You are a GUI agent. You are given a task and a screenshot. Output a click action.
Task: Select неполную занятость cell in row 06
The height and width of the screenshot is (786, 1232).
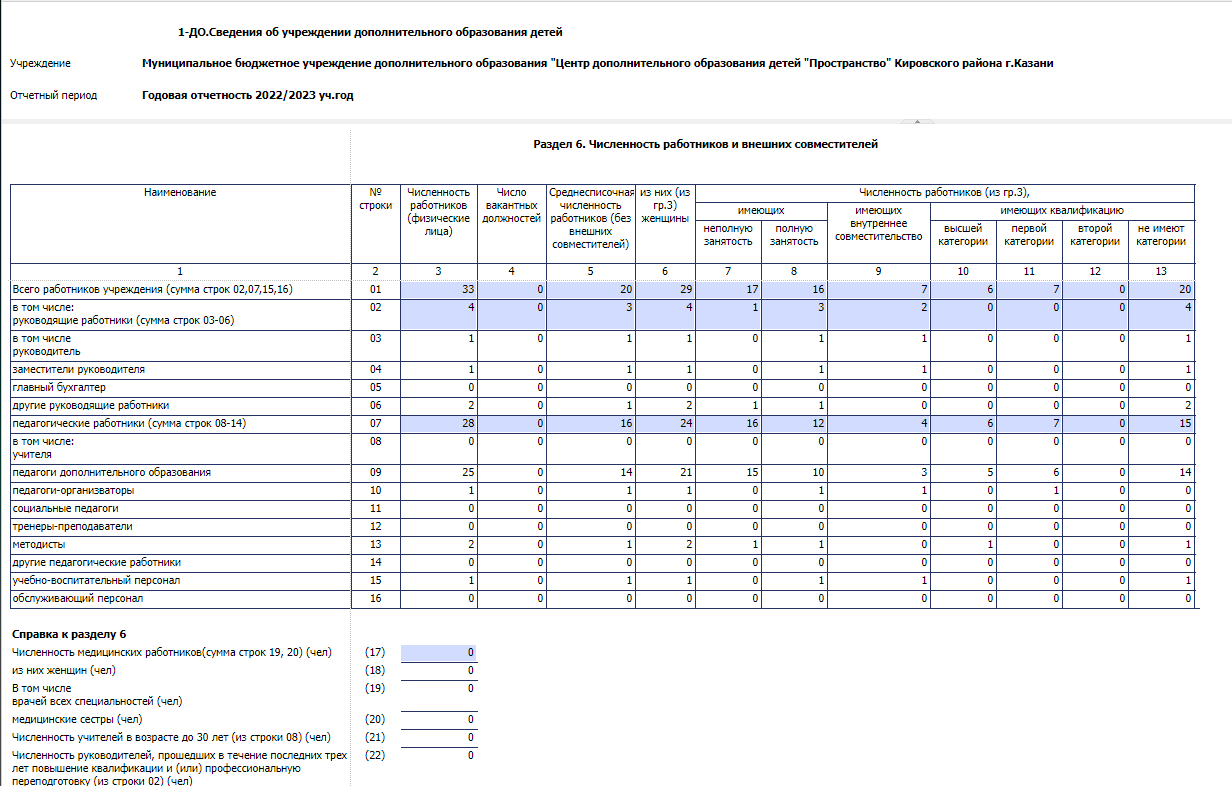click(728, 405)
